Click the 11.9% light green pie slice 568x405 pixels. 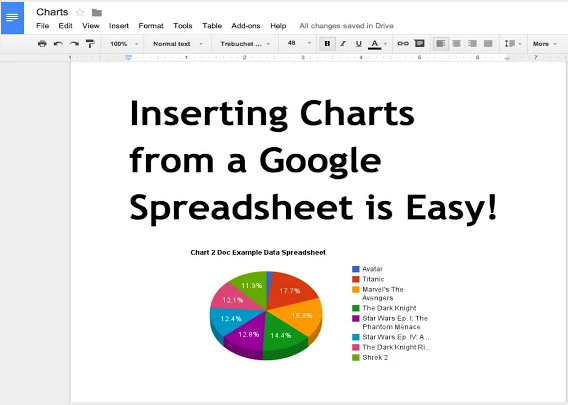click(x=252, y=286)
